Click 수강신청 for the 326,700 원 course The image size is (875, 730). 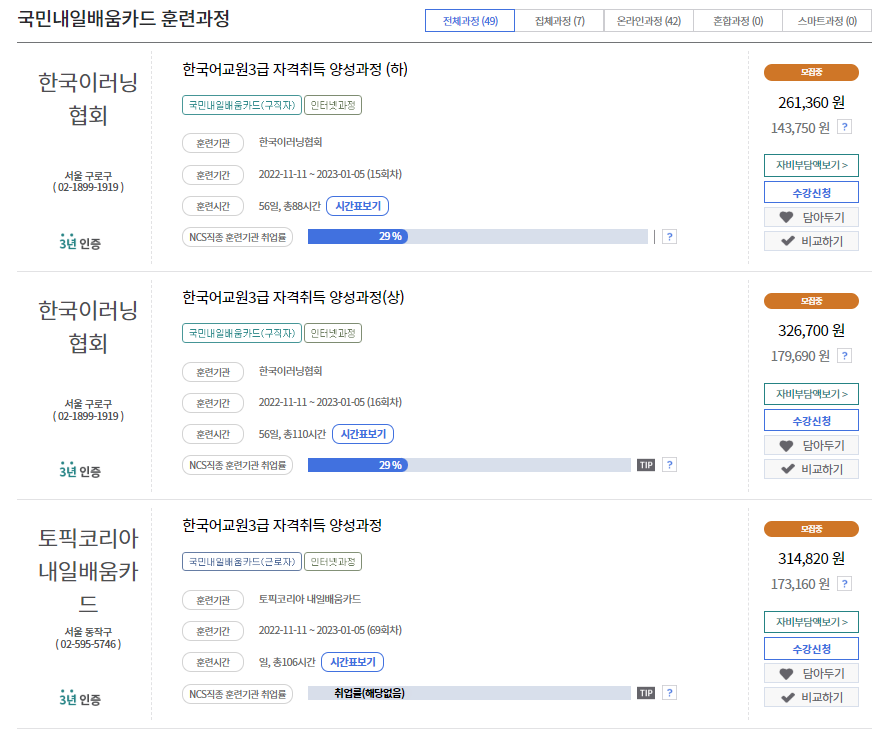pyautogui.click(x=811, y=420)
